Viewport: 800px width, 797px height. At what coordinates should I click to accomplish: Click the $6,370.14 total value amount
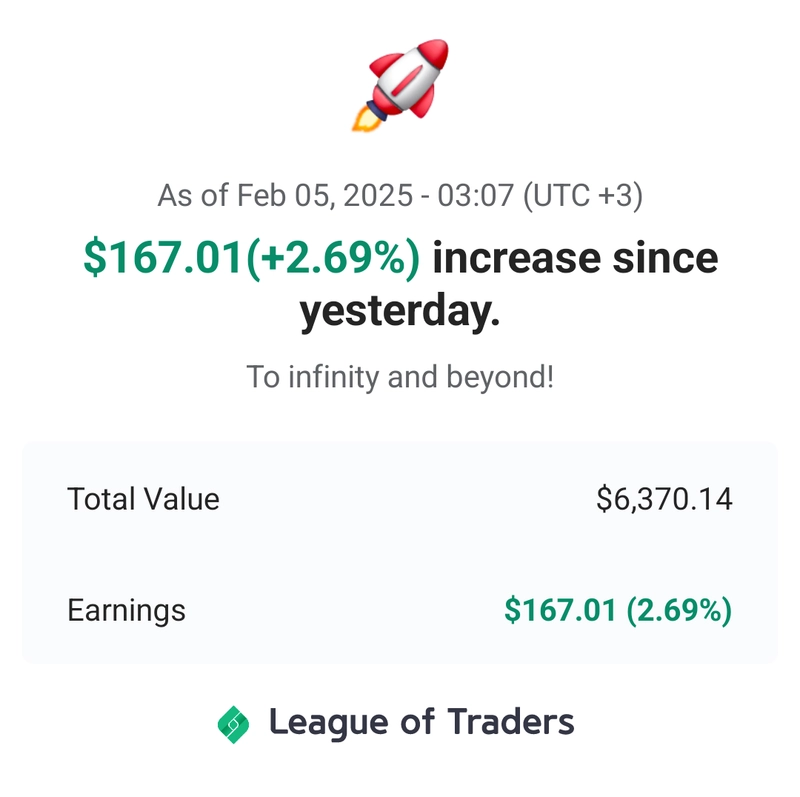[664, 499]
